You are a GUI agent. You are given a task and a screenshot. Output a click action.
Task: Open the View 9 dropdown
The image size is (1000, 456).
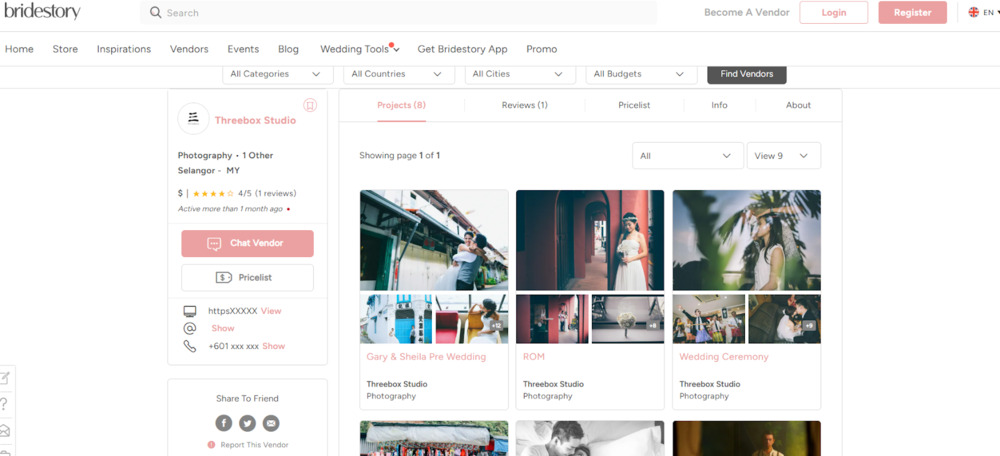[783, 156]
